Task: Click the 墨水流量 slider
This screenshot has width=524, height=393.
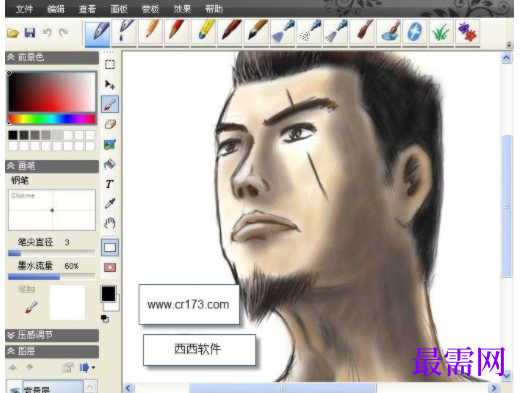Action: [x=51, y=277]
